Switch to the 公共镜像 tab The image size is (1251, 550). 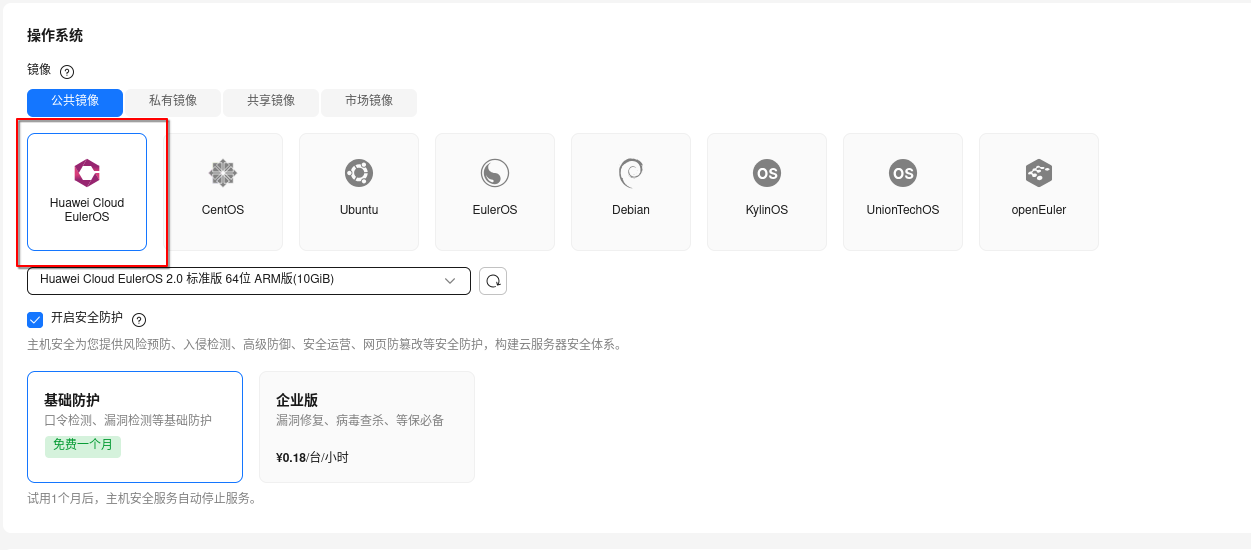tap(75, 102)
